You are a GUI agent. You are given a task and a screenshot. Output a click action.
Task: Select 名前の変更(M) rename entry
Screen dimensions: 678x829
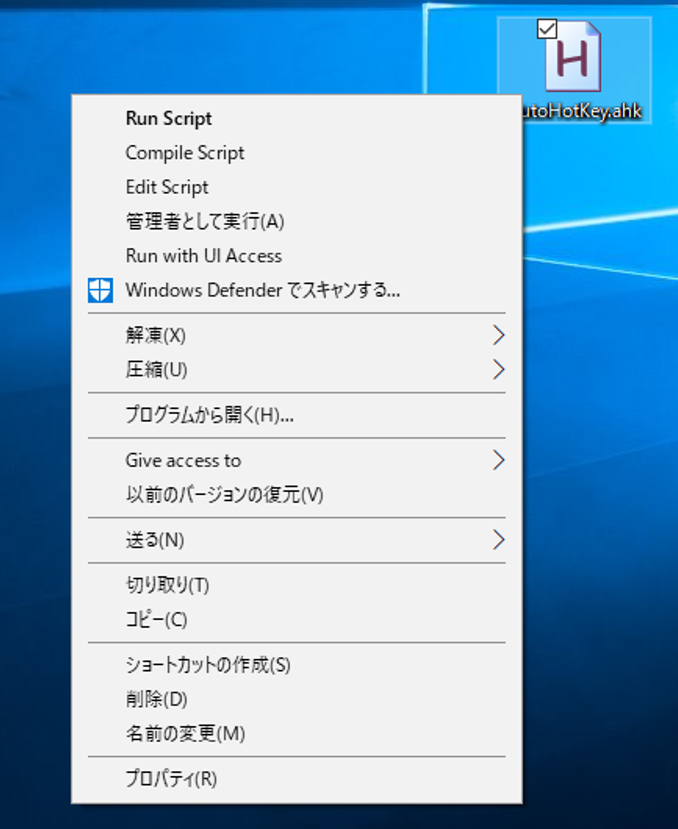pos(297,734)
